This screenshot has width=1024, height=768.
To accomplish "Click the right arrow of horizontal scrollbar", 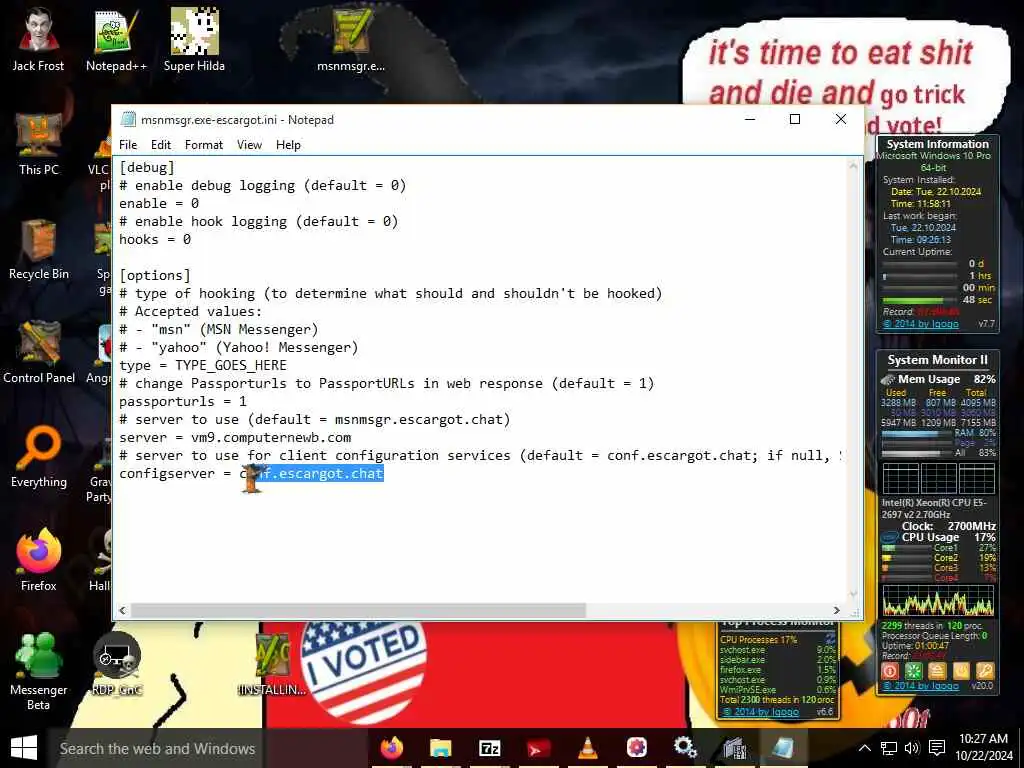I will pyautogui.click(x=837, y=611).
